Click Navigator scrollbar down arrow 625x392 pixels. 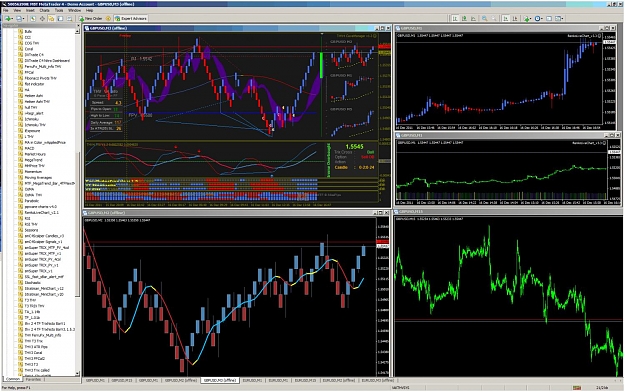tap(78, 374)
